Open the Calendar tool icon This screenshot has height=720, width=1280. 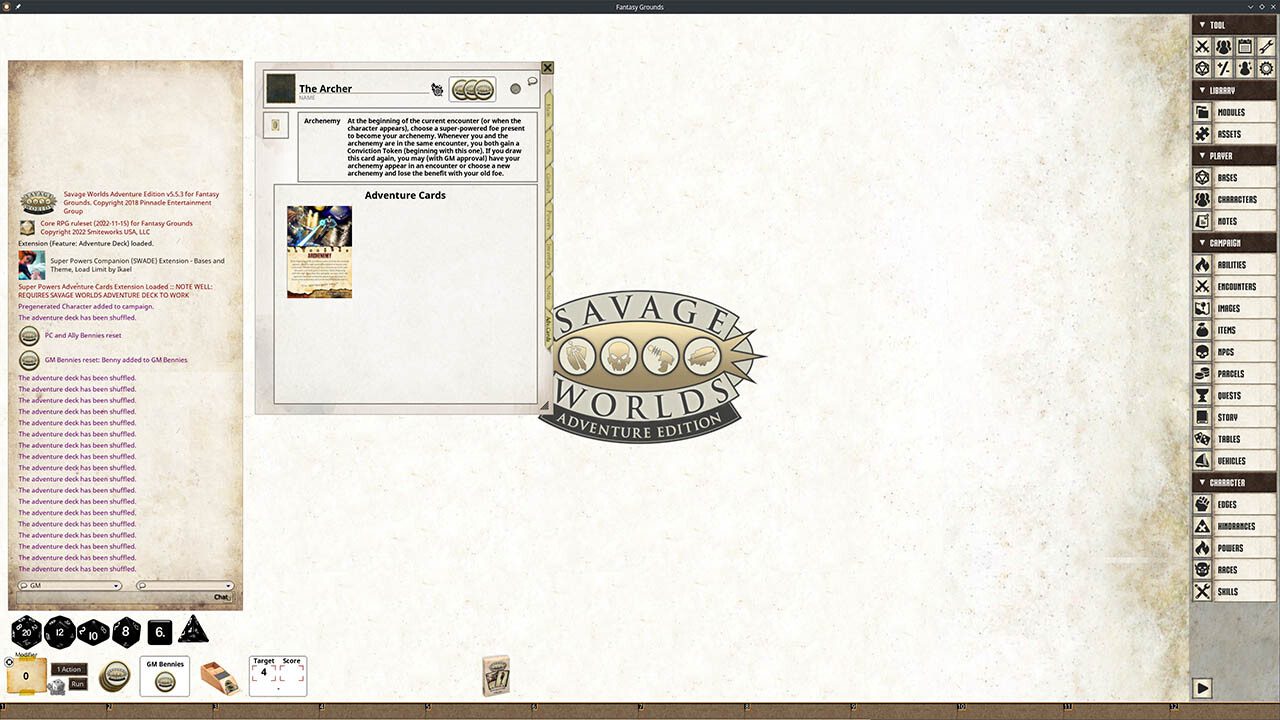(x=1247, y=46)
